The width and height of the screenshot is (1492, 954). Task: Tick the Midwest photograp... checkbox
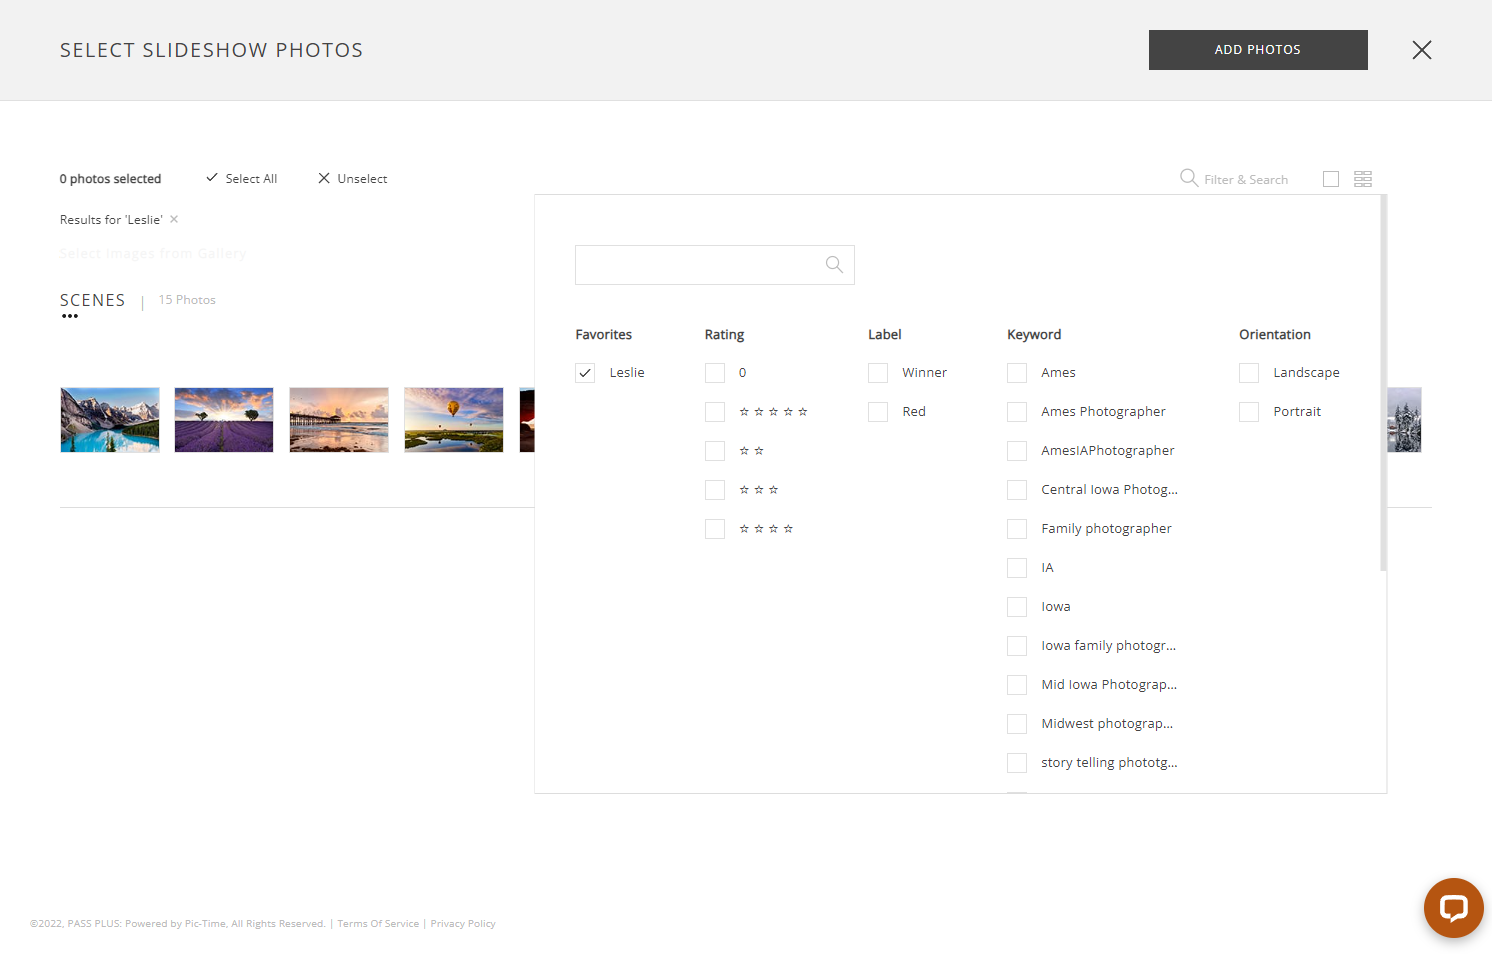[1017, 724]
